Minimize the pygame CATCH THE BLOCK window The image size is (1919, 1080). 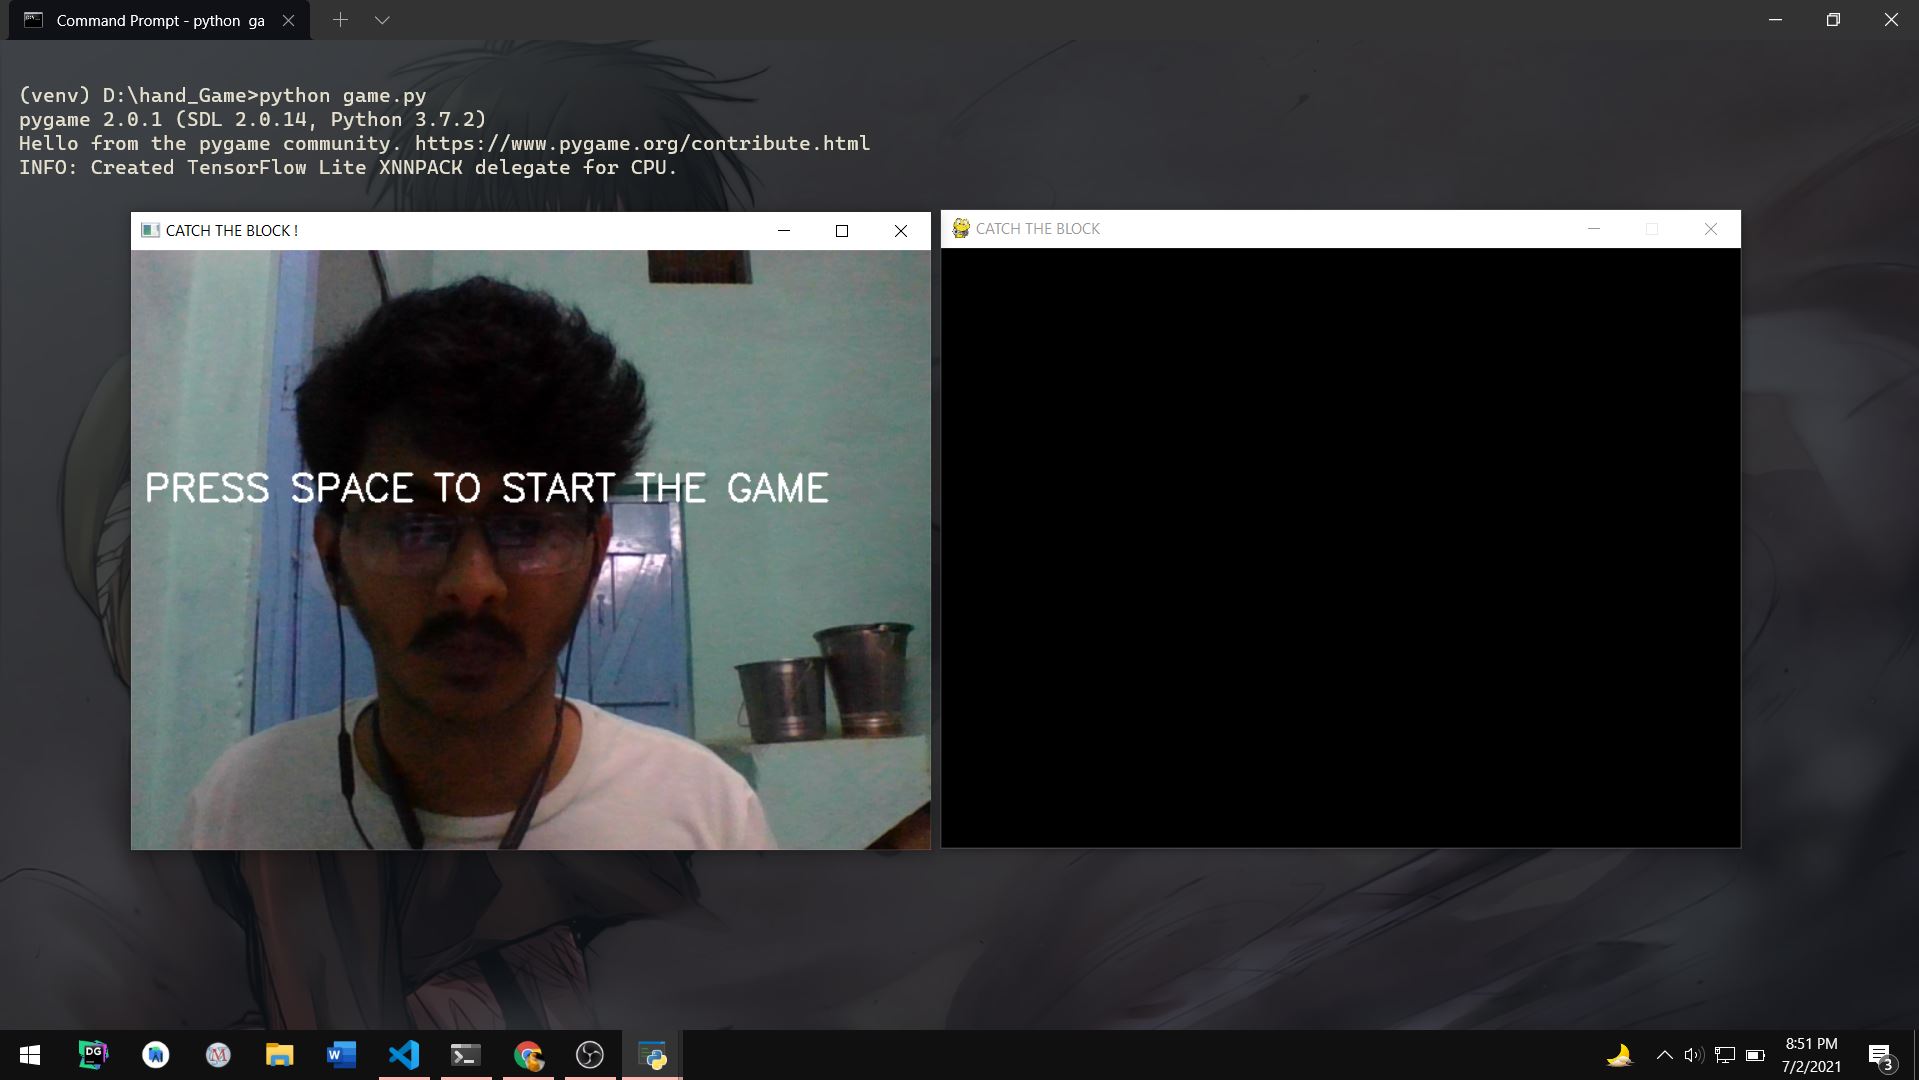[x=1594, y=228]
